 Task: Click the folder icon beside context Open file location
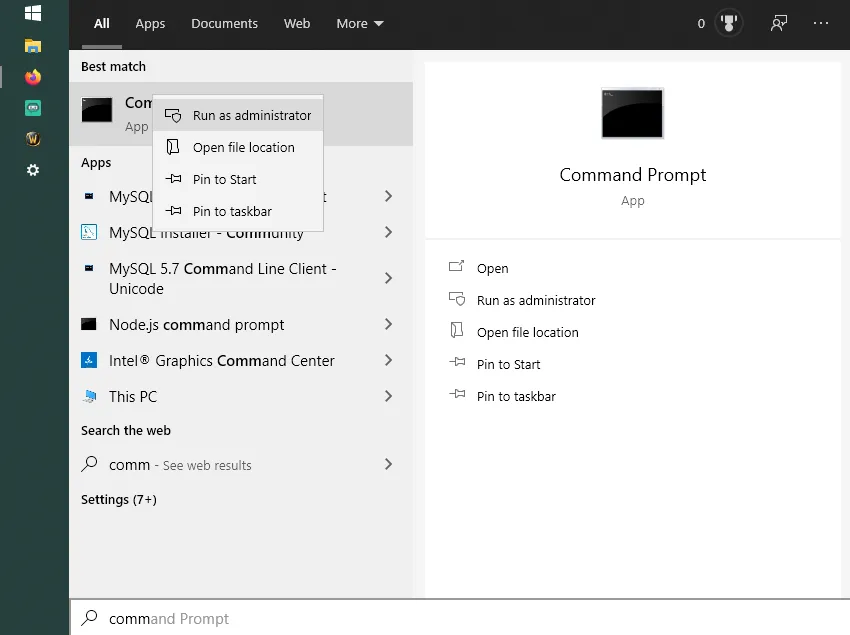[173, 147]
